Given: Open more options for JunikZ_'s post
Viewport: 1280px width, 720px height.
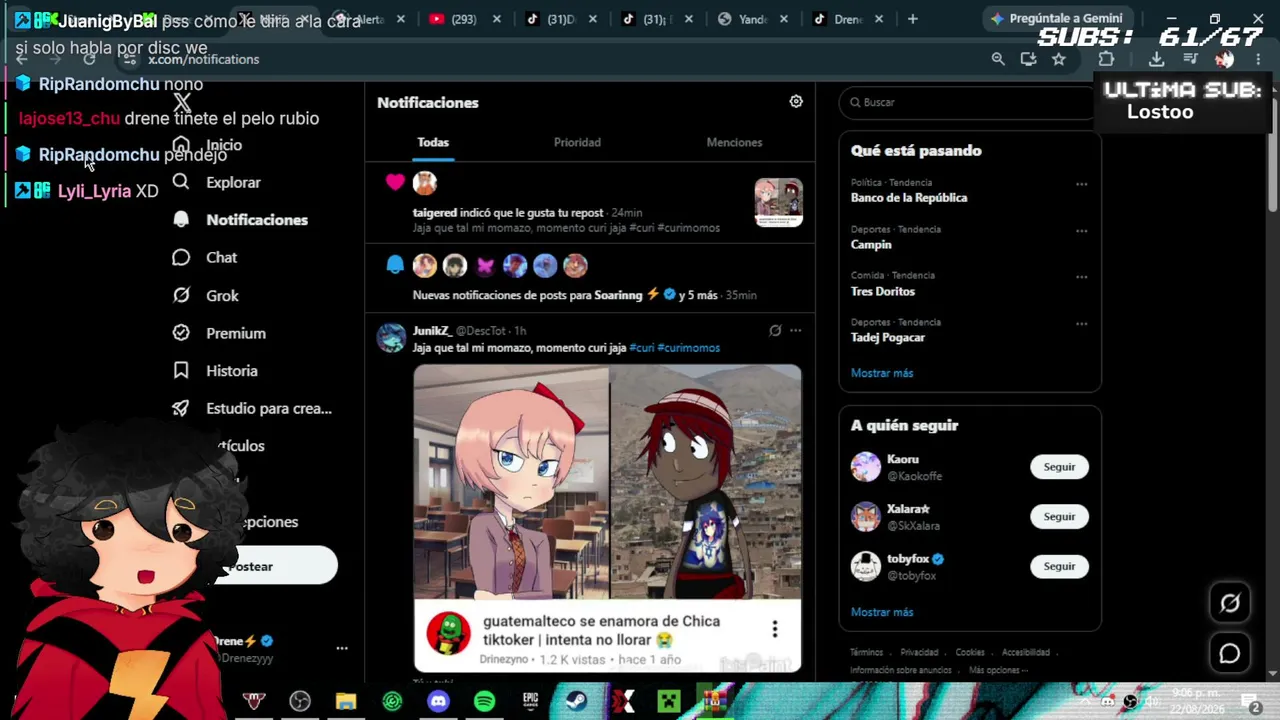Looking at the screenshot, I should pyautogui.click(x=795, y=330).
